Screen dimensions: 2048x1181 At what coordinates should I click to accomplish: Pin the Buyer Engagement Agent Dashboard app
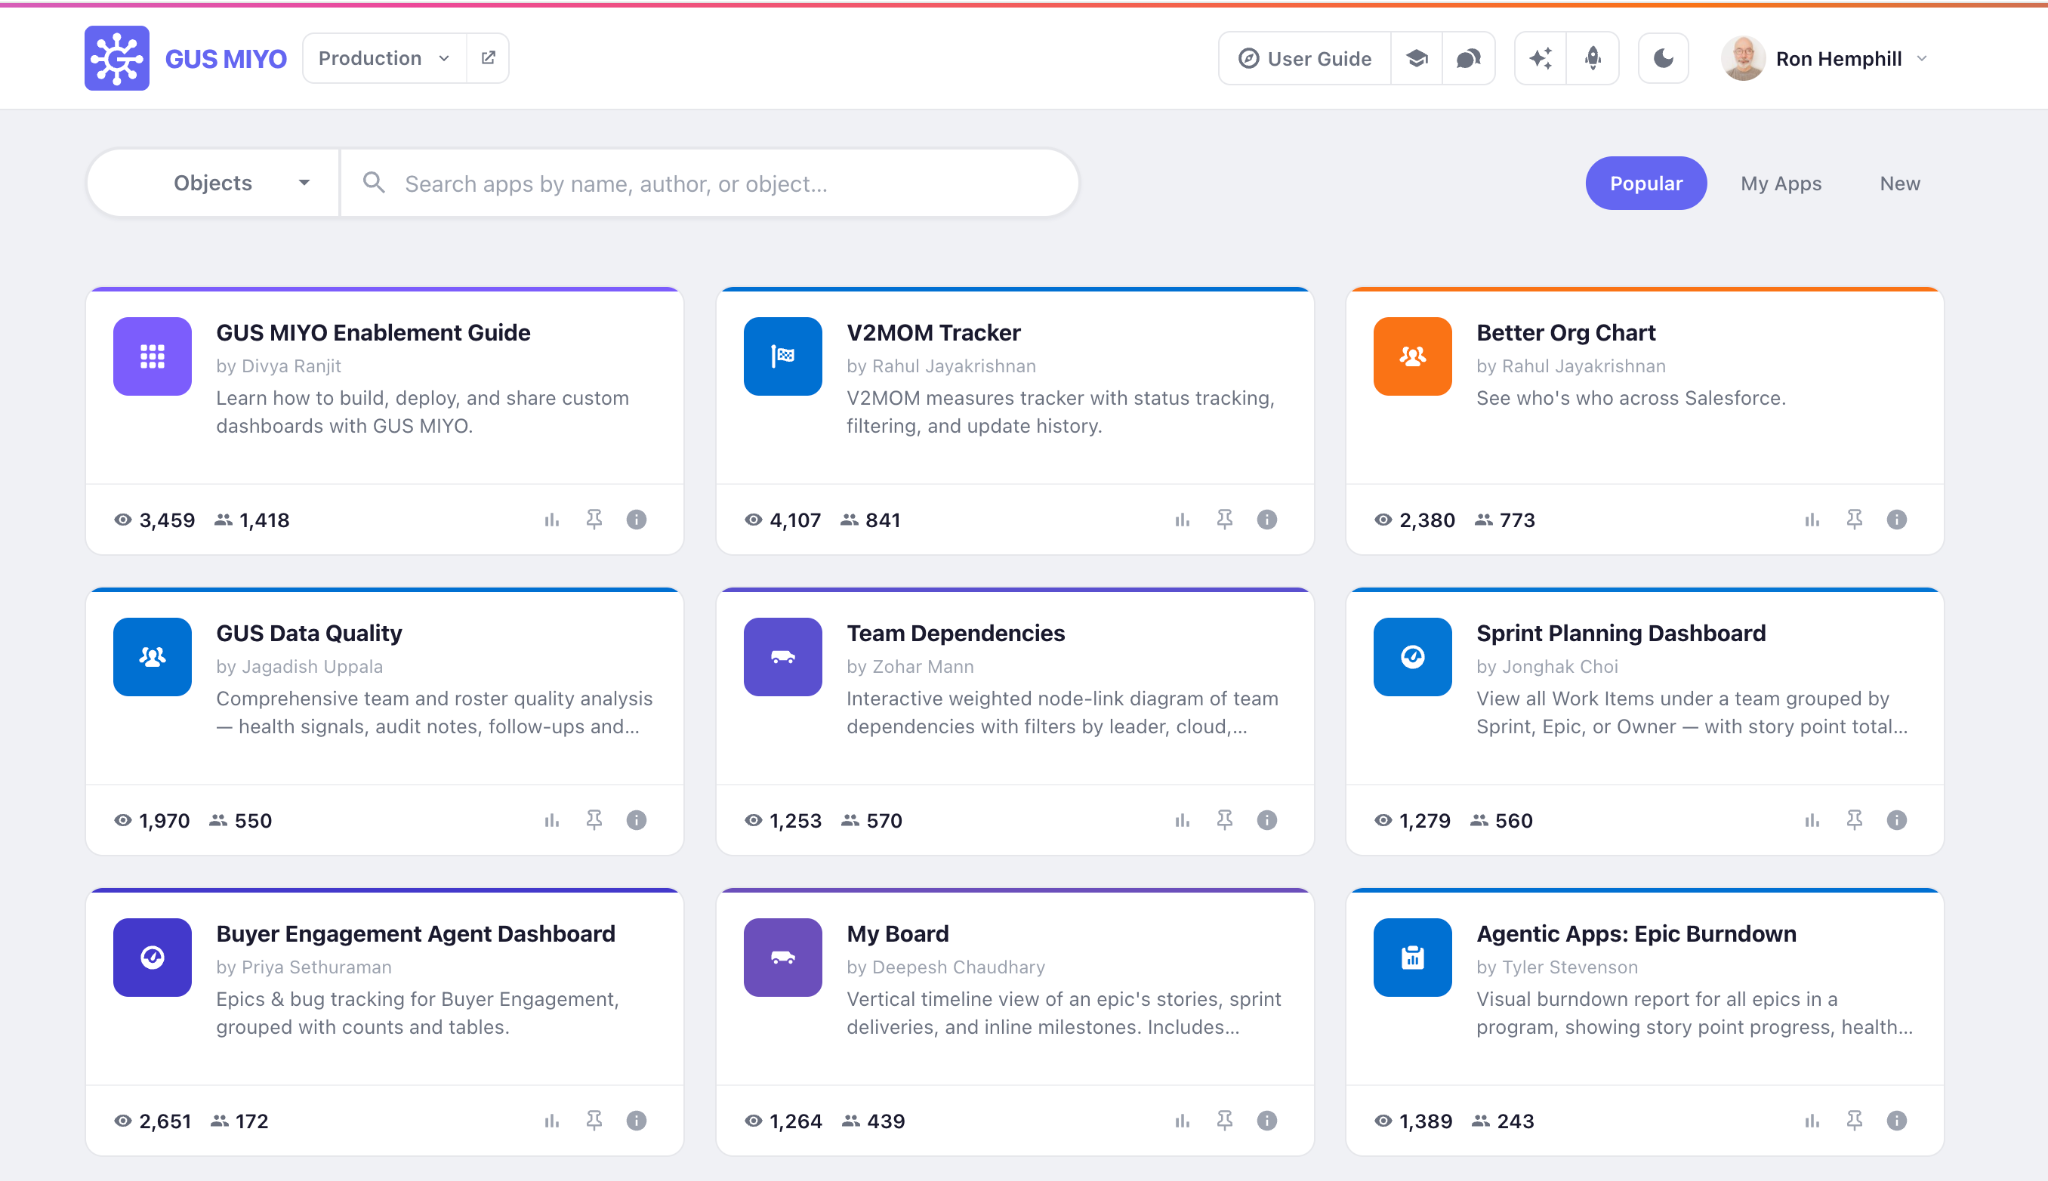[x=594, y=1120]
